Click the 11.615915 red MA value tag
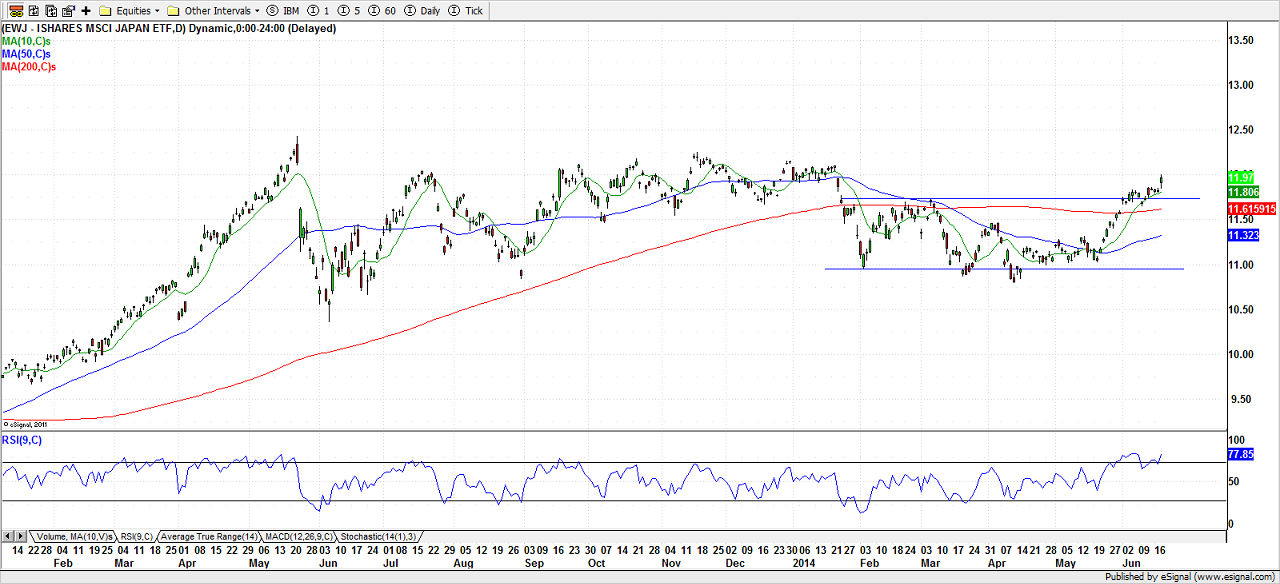 pyautogui.click(x=1250, y=208)
